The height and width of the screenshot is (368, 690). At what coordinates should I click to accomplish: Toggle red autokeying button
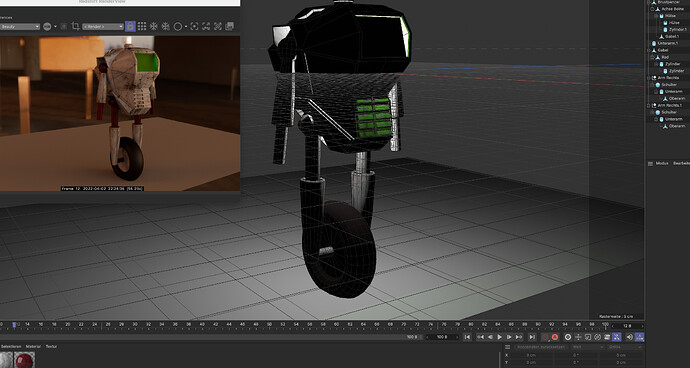tap(555, 337)
